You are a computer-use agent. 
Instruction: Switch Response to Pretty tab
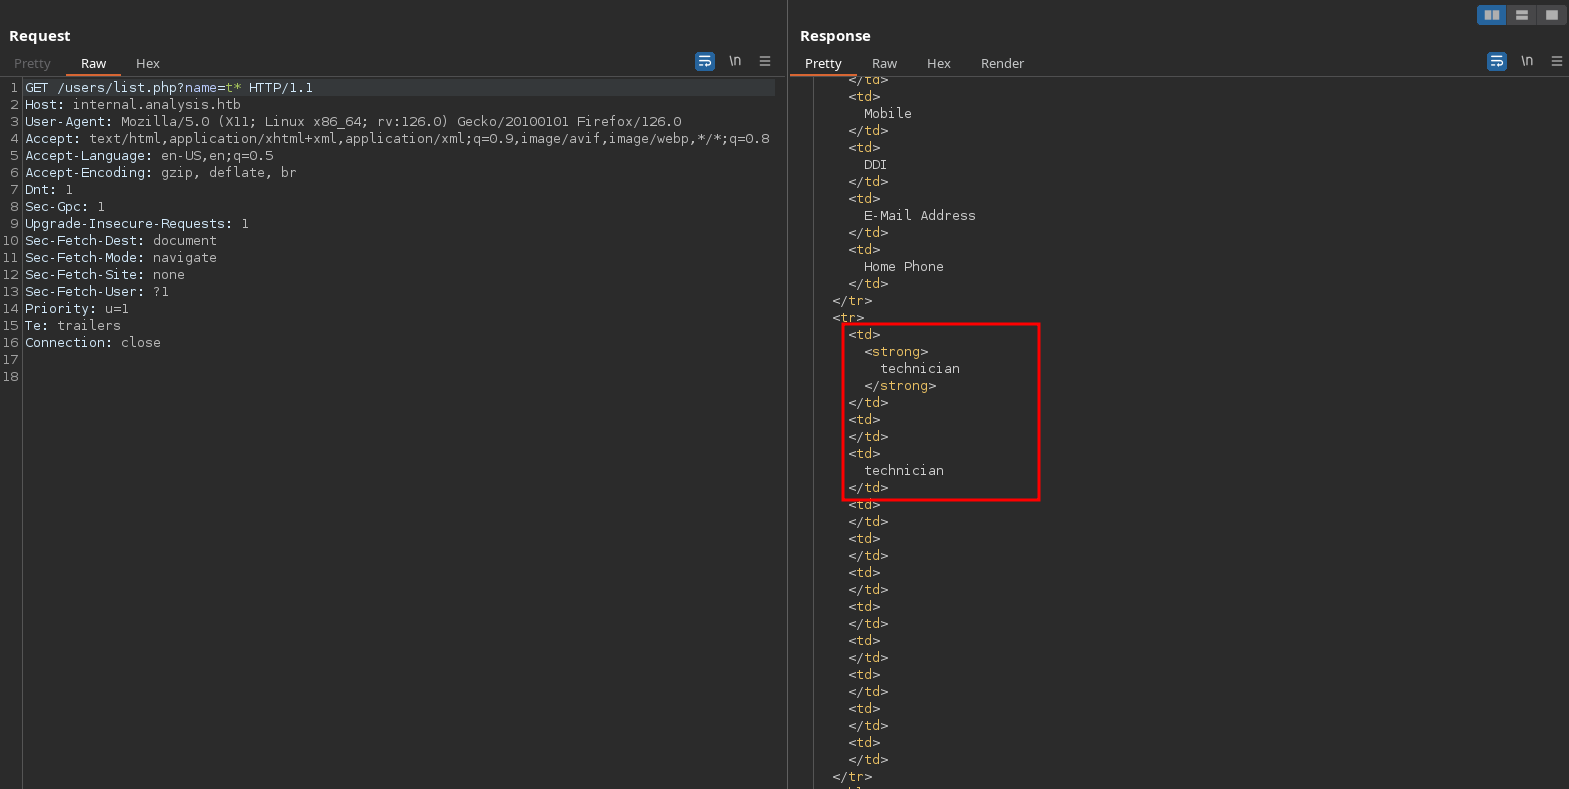tap(823, 63)
